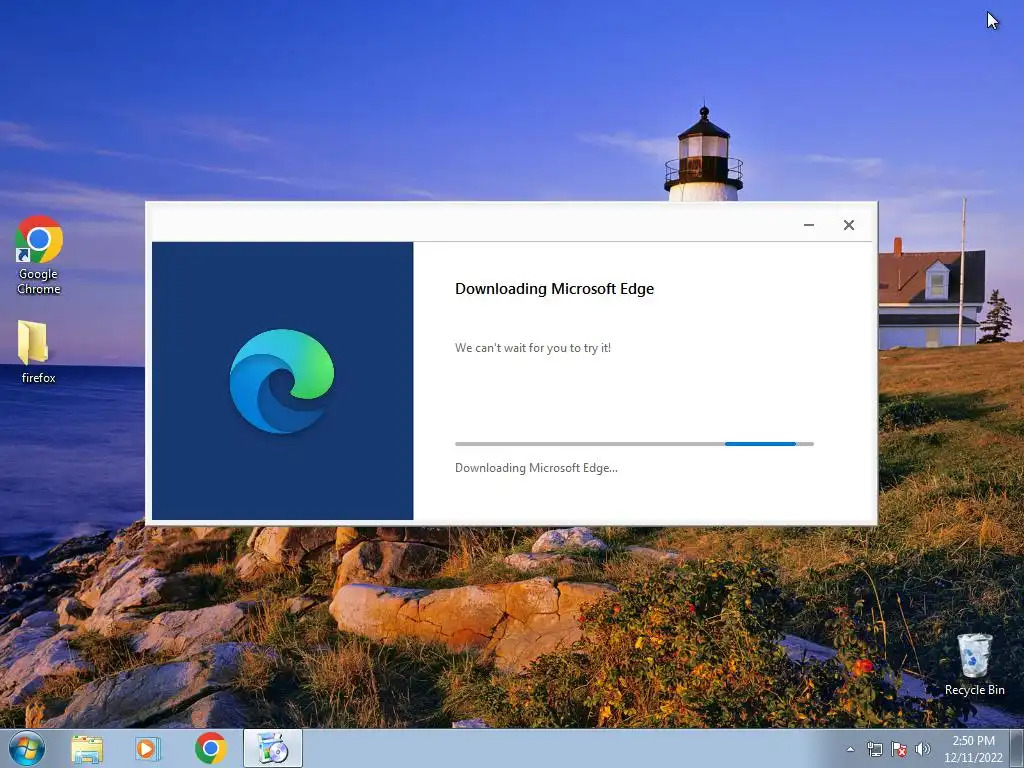The width and height of the screenshot is (1024, 768).
Task: Open the Google Chrome desktop shortcut
Action: point(39,255)
